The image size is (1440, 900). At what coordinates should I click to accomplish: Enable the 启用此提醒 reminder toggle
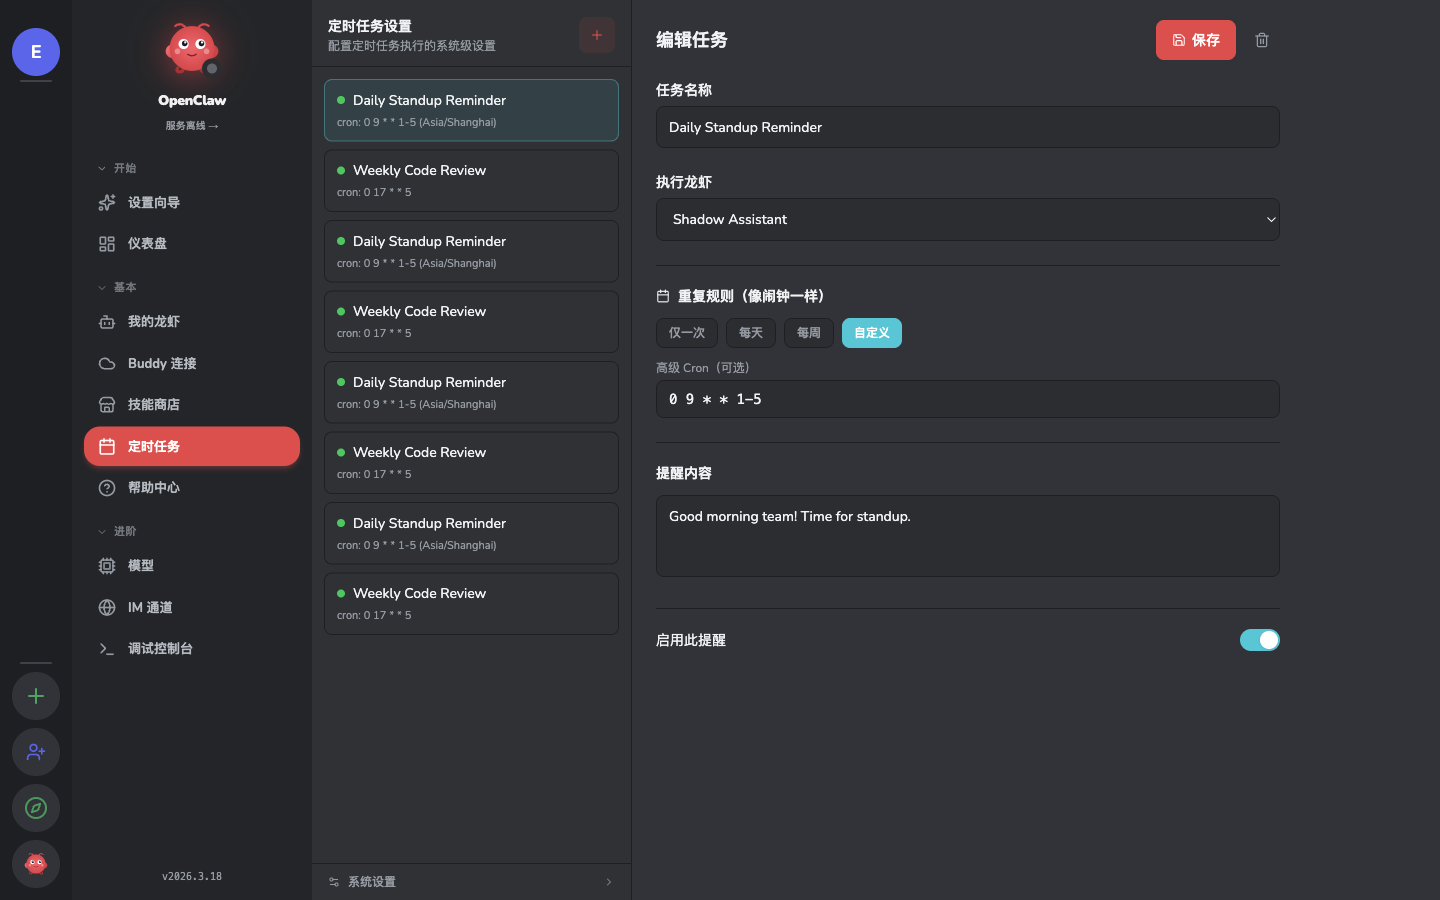click(1259, 640)
